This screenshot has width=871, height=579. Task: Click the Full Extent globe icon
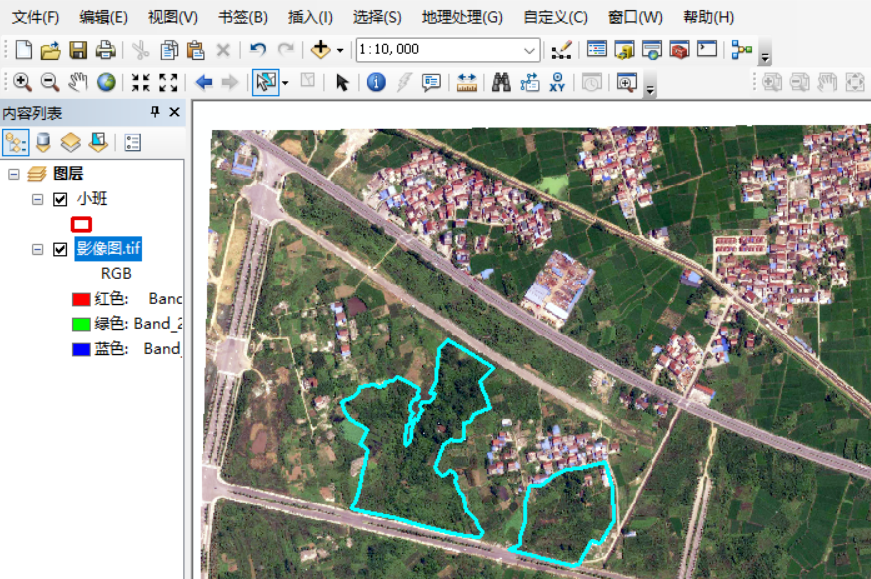tap(105, 82)
